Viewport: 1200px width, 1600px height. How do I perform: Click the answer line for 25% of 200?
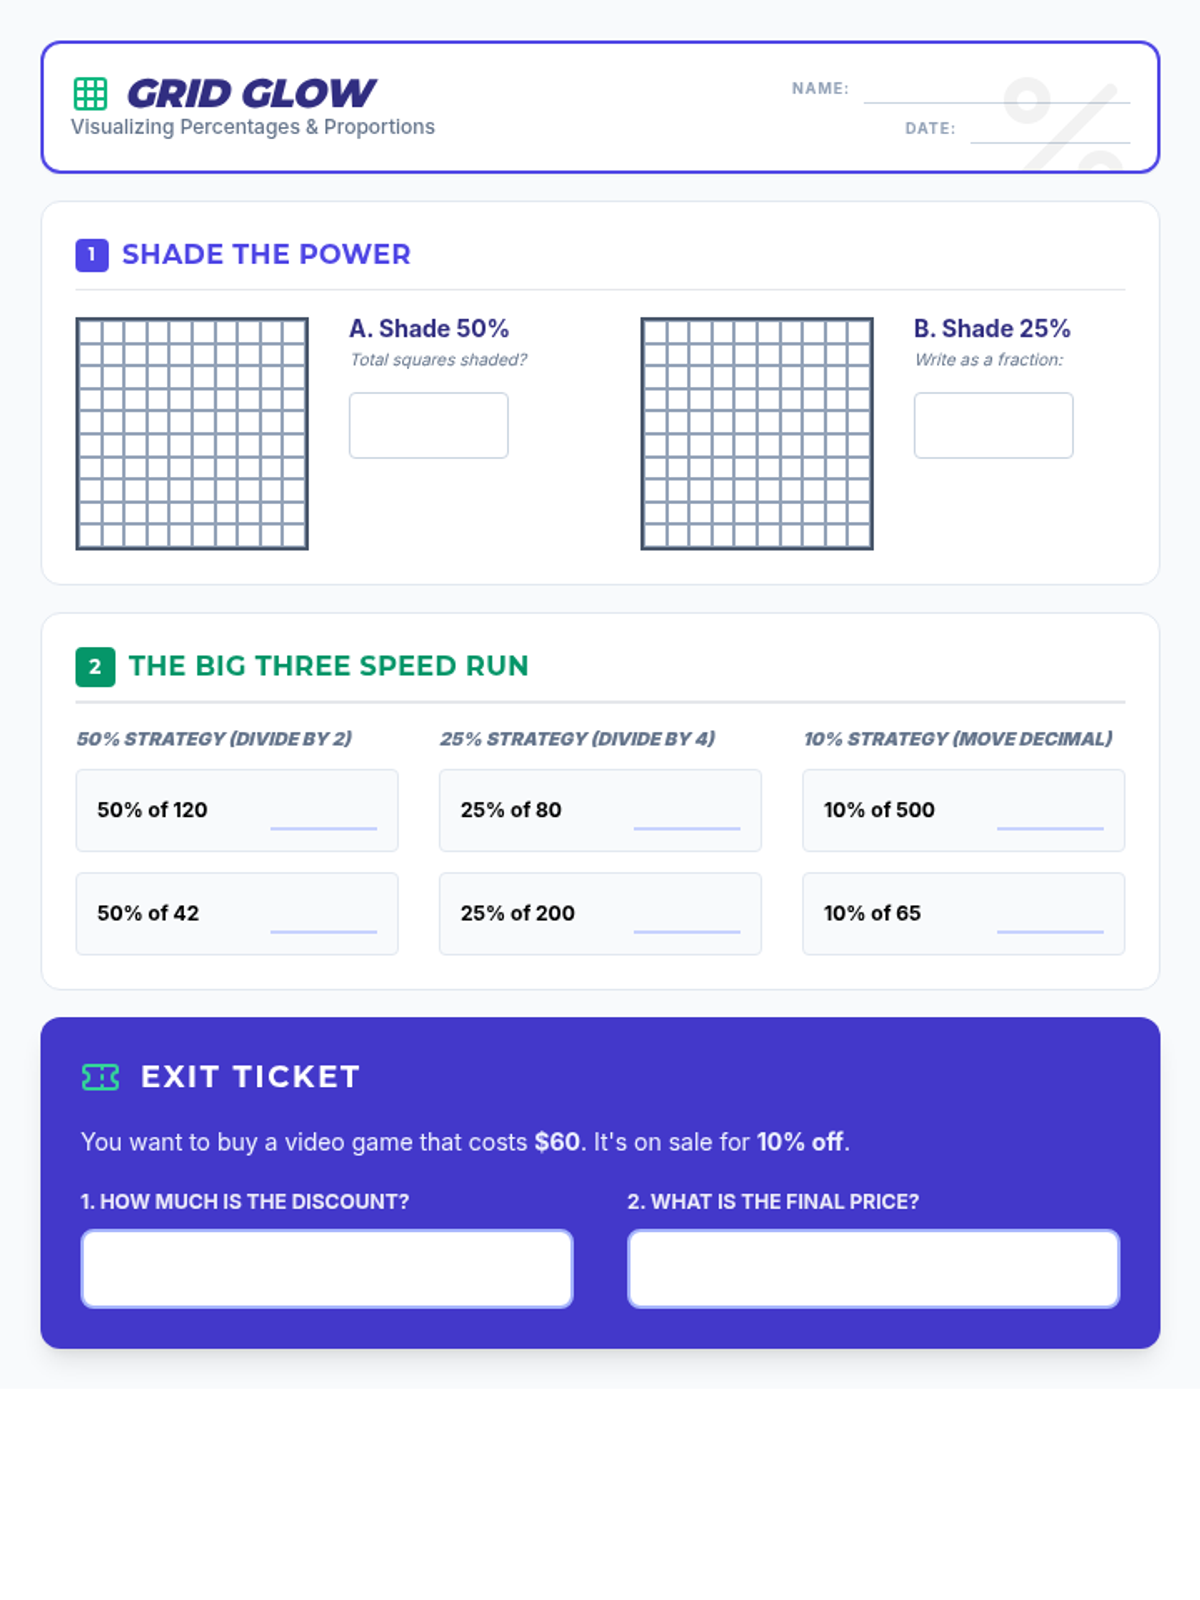pos(687,931)
